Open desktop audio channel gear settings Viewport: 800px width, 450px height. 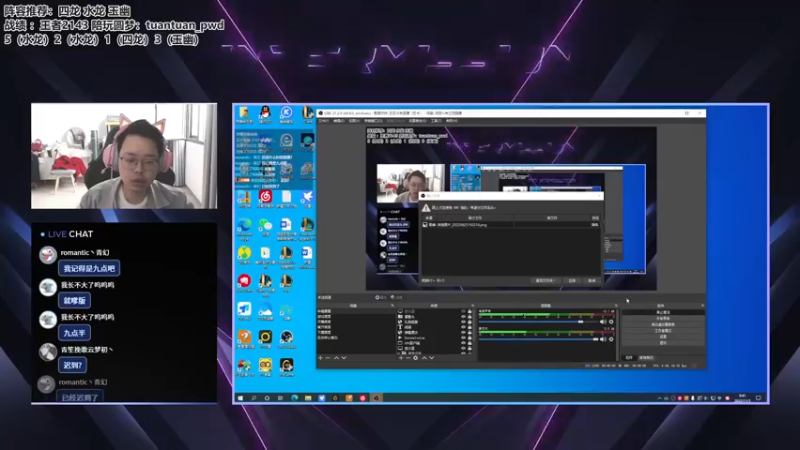(611, 321)
